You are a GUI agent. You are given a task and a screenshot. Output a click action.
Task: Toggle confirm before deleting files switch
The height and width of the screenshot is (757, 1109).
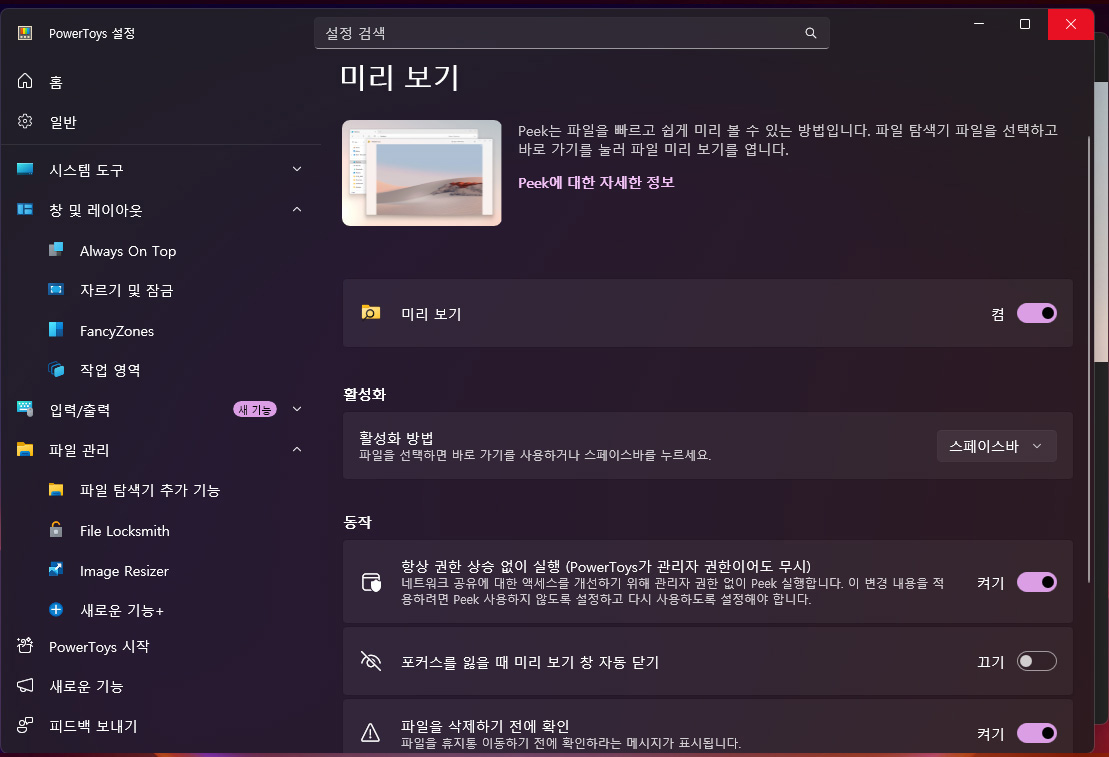tap(1037, 733)
